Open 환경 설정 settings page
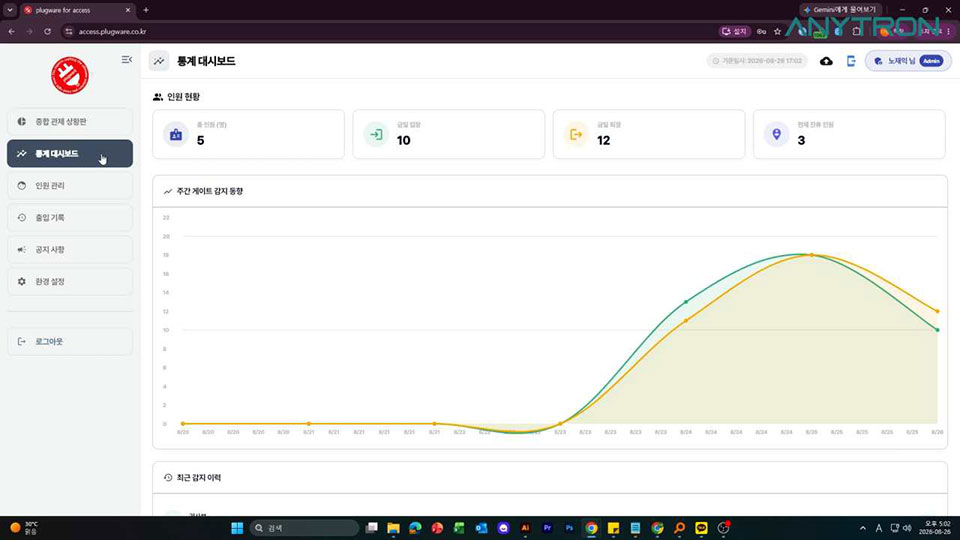 70,282
